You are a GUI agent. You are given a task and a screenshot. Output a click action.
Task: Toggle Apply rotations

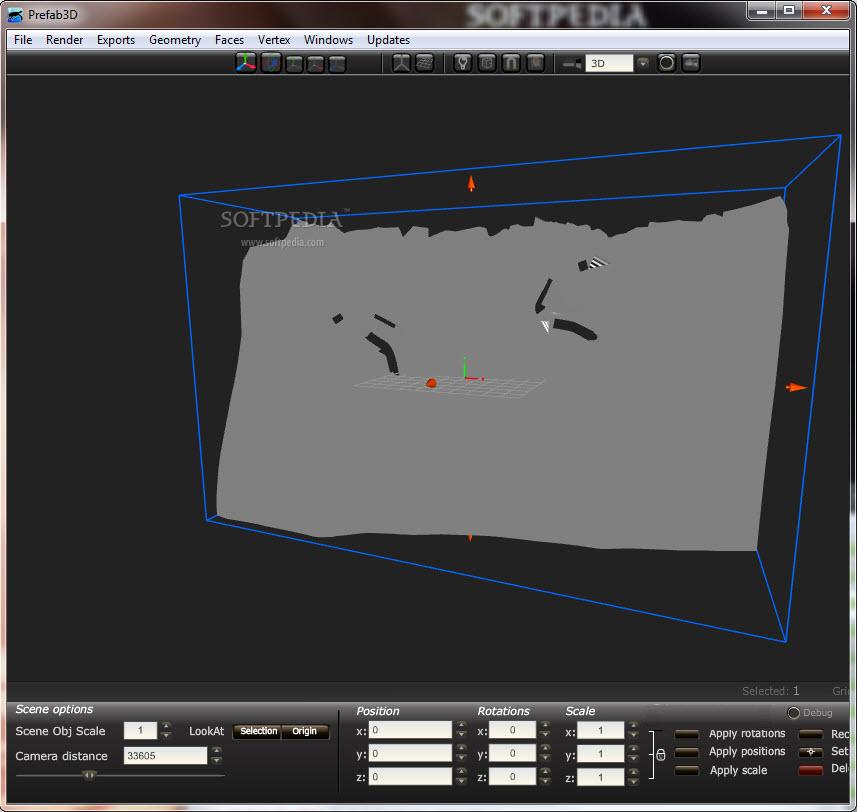687,733
